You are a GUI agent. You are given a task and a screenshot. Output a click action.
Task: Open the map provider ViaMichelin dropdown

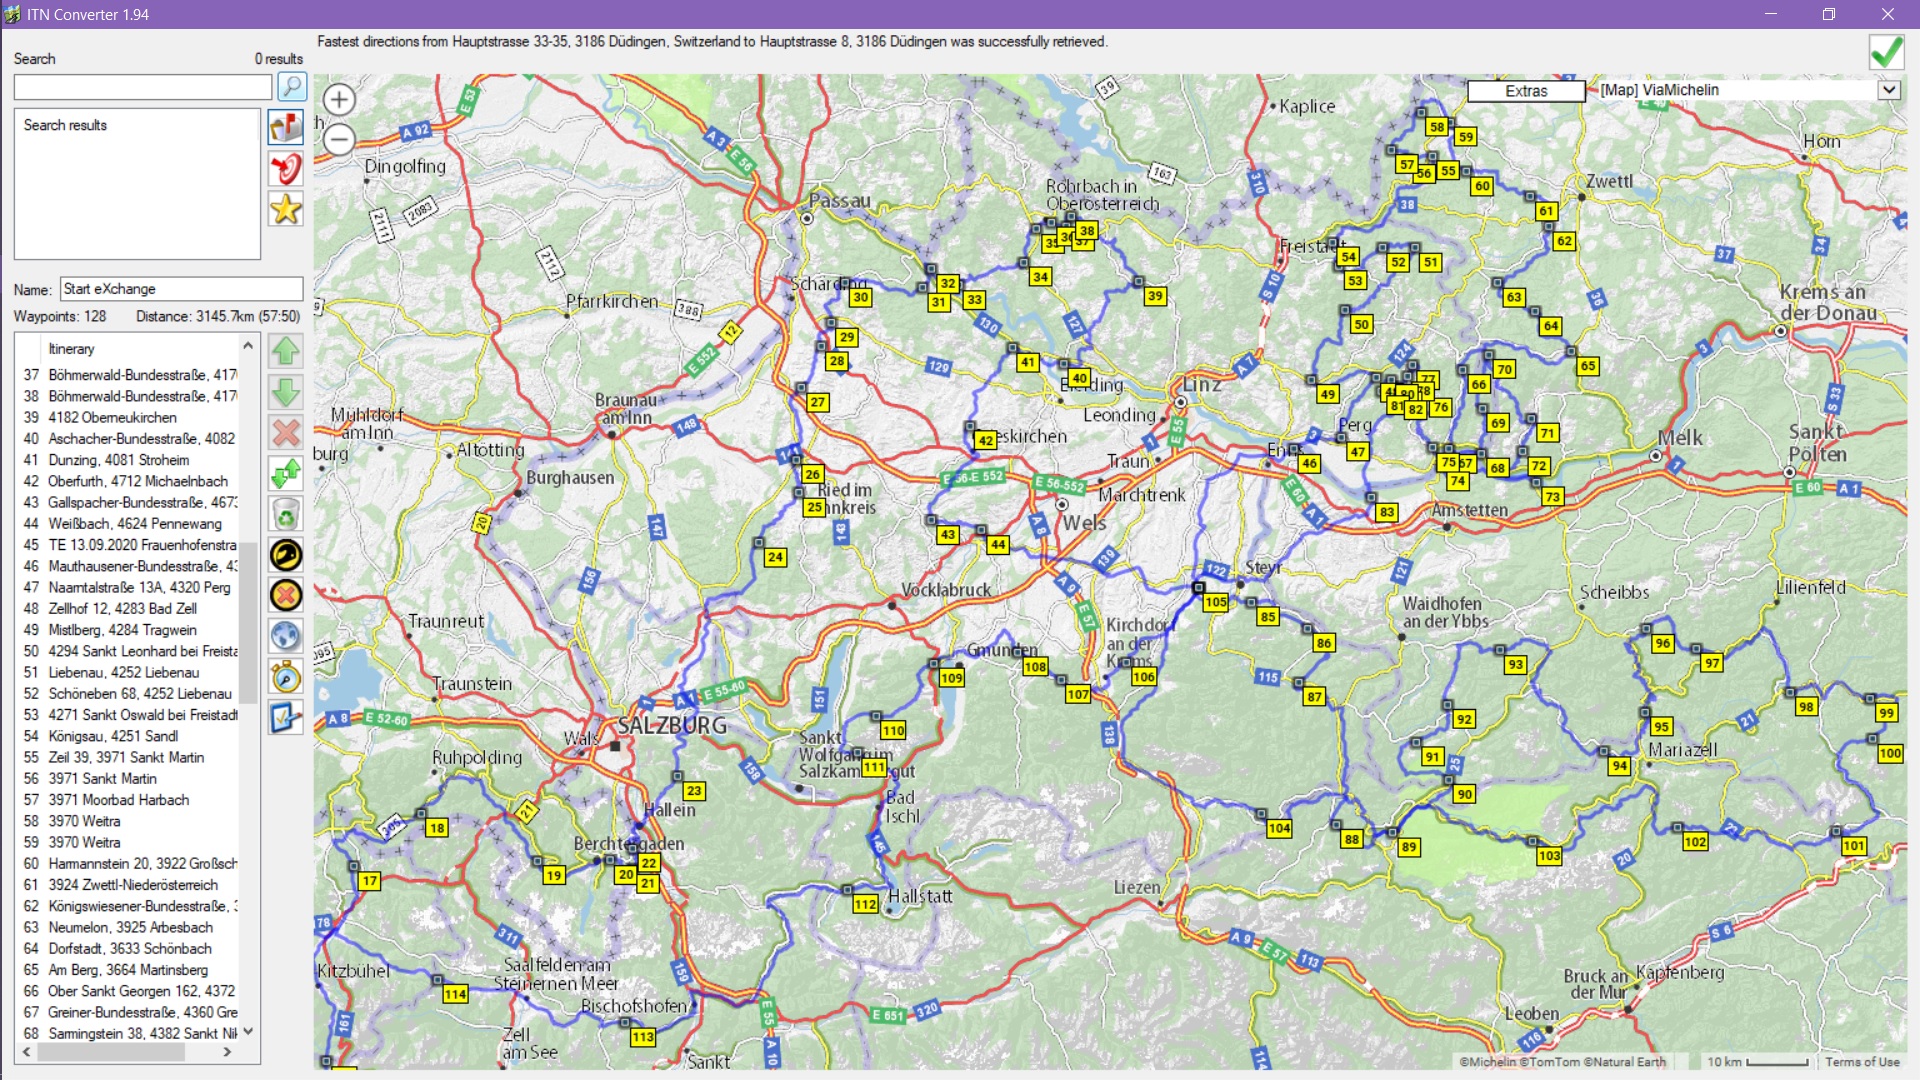(x=1888, y=90)
